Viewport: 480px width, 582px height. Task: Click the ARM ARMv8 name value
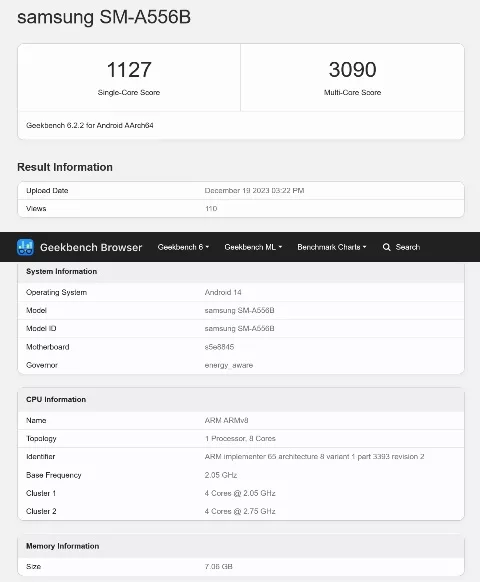[226, 421]
